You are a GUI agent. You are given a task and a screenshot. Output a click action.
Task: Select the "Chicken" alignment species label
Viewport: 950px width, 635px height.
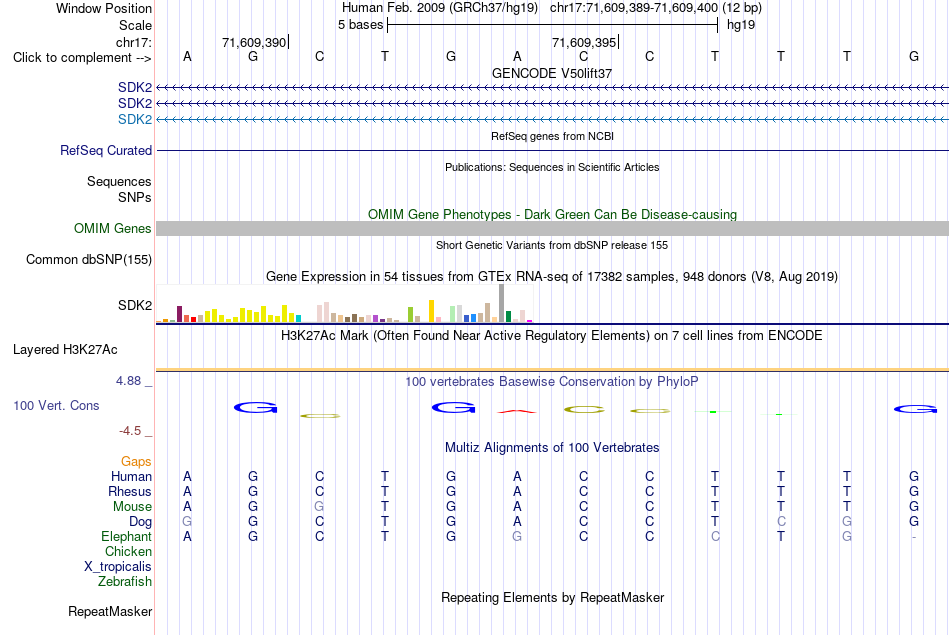128,551
